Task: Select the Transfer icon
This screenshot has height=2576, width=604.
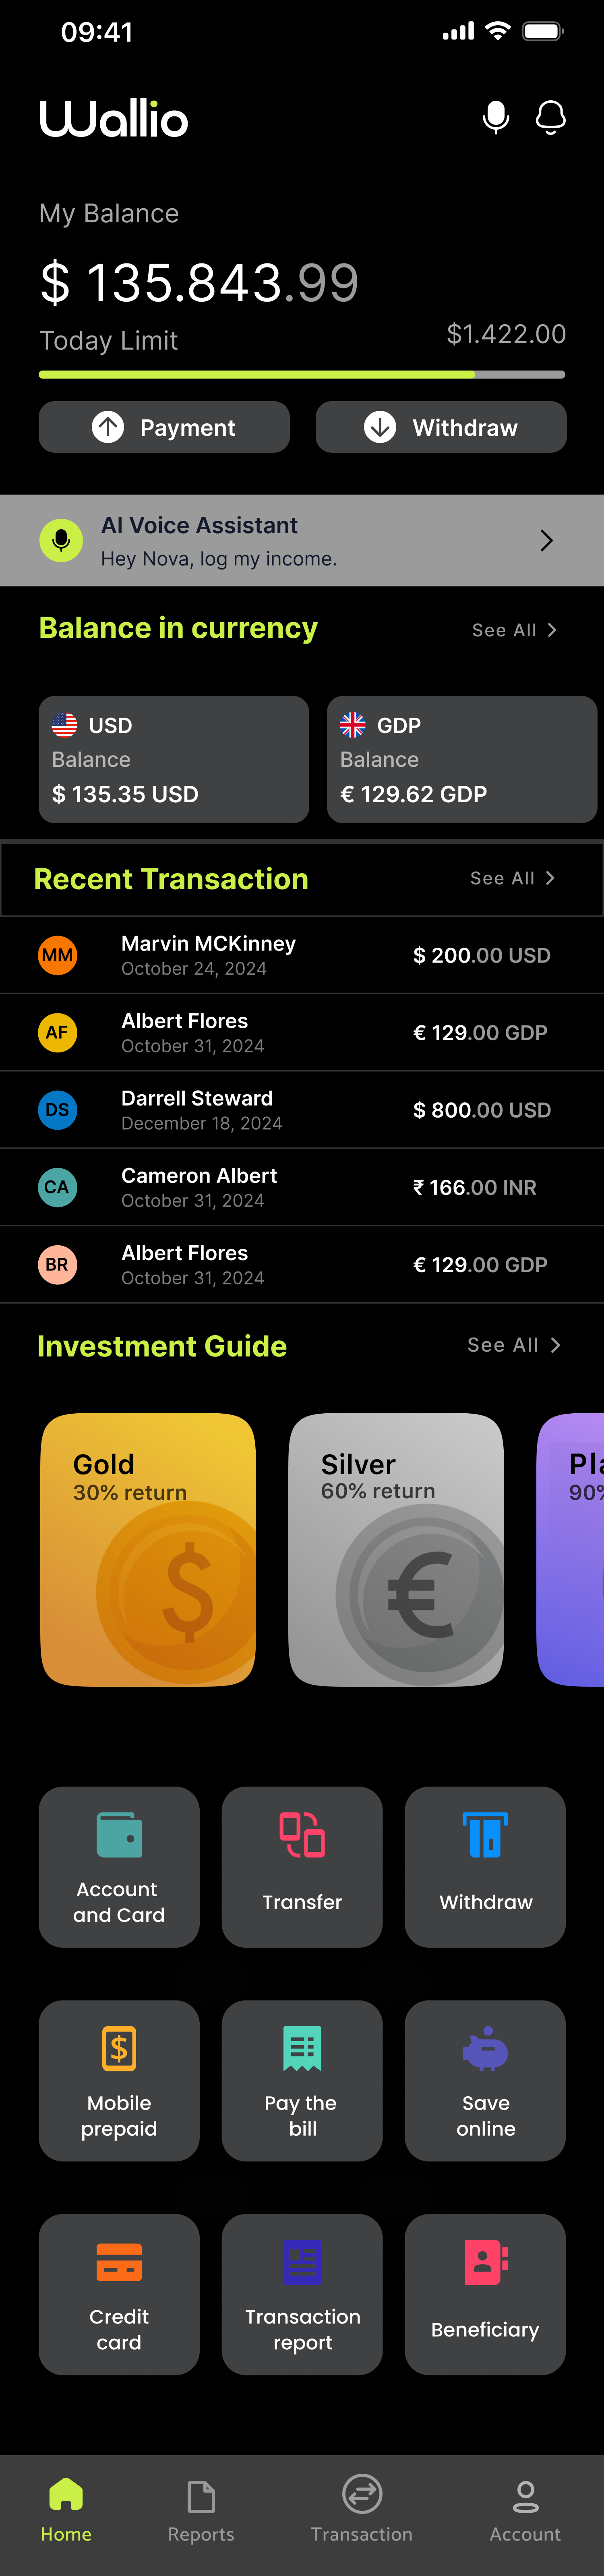Action: point(302,1835)
